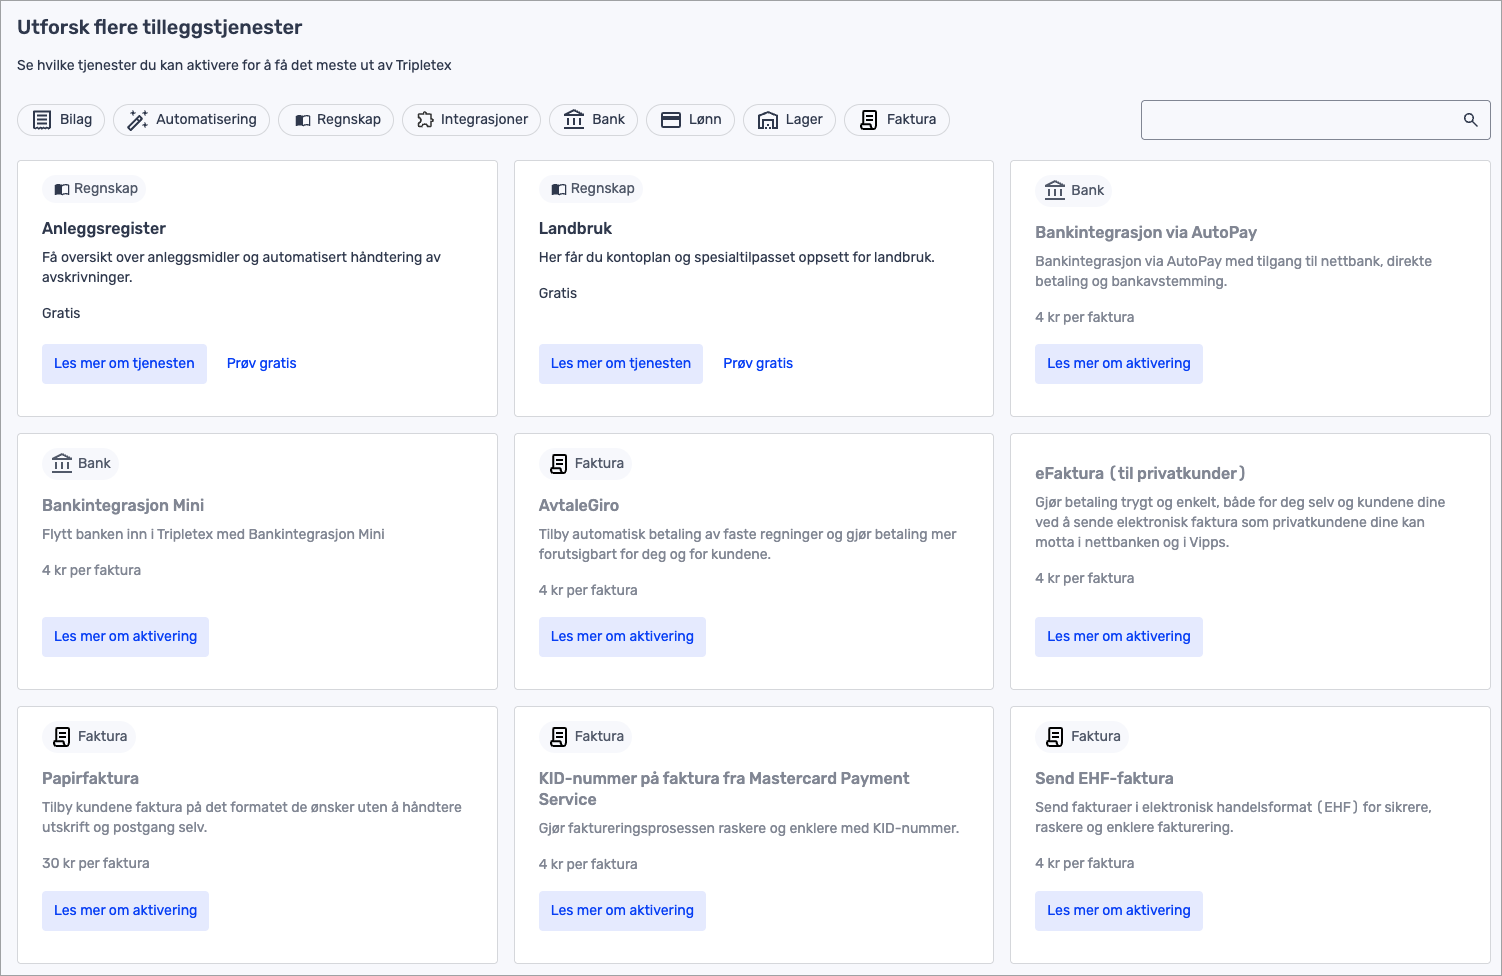Select the Faktura filter chip
This screenshot has height=976, width=1502.
(897, 120)
